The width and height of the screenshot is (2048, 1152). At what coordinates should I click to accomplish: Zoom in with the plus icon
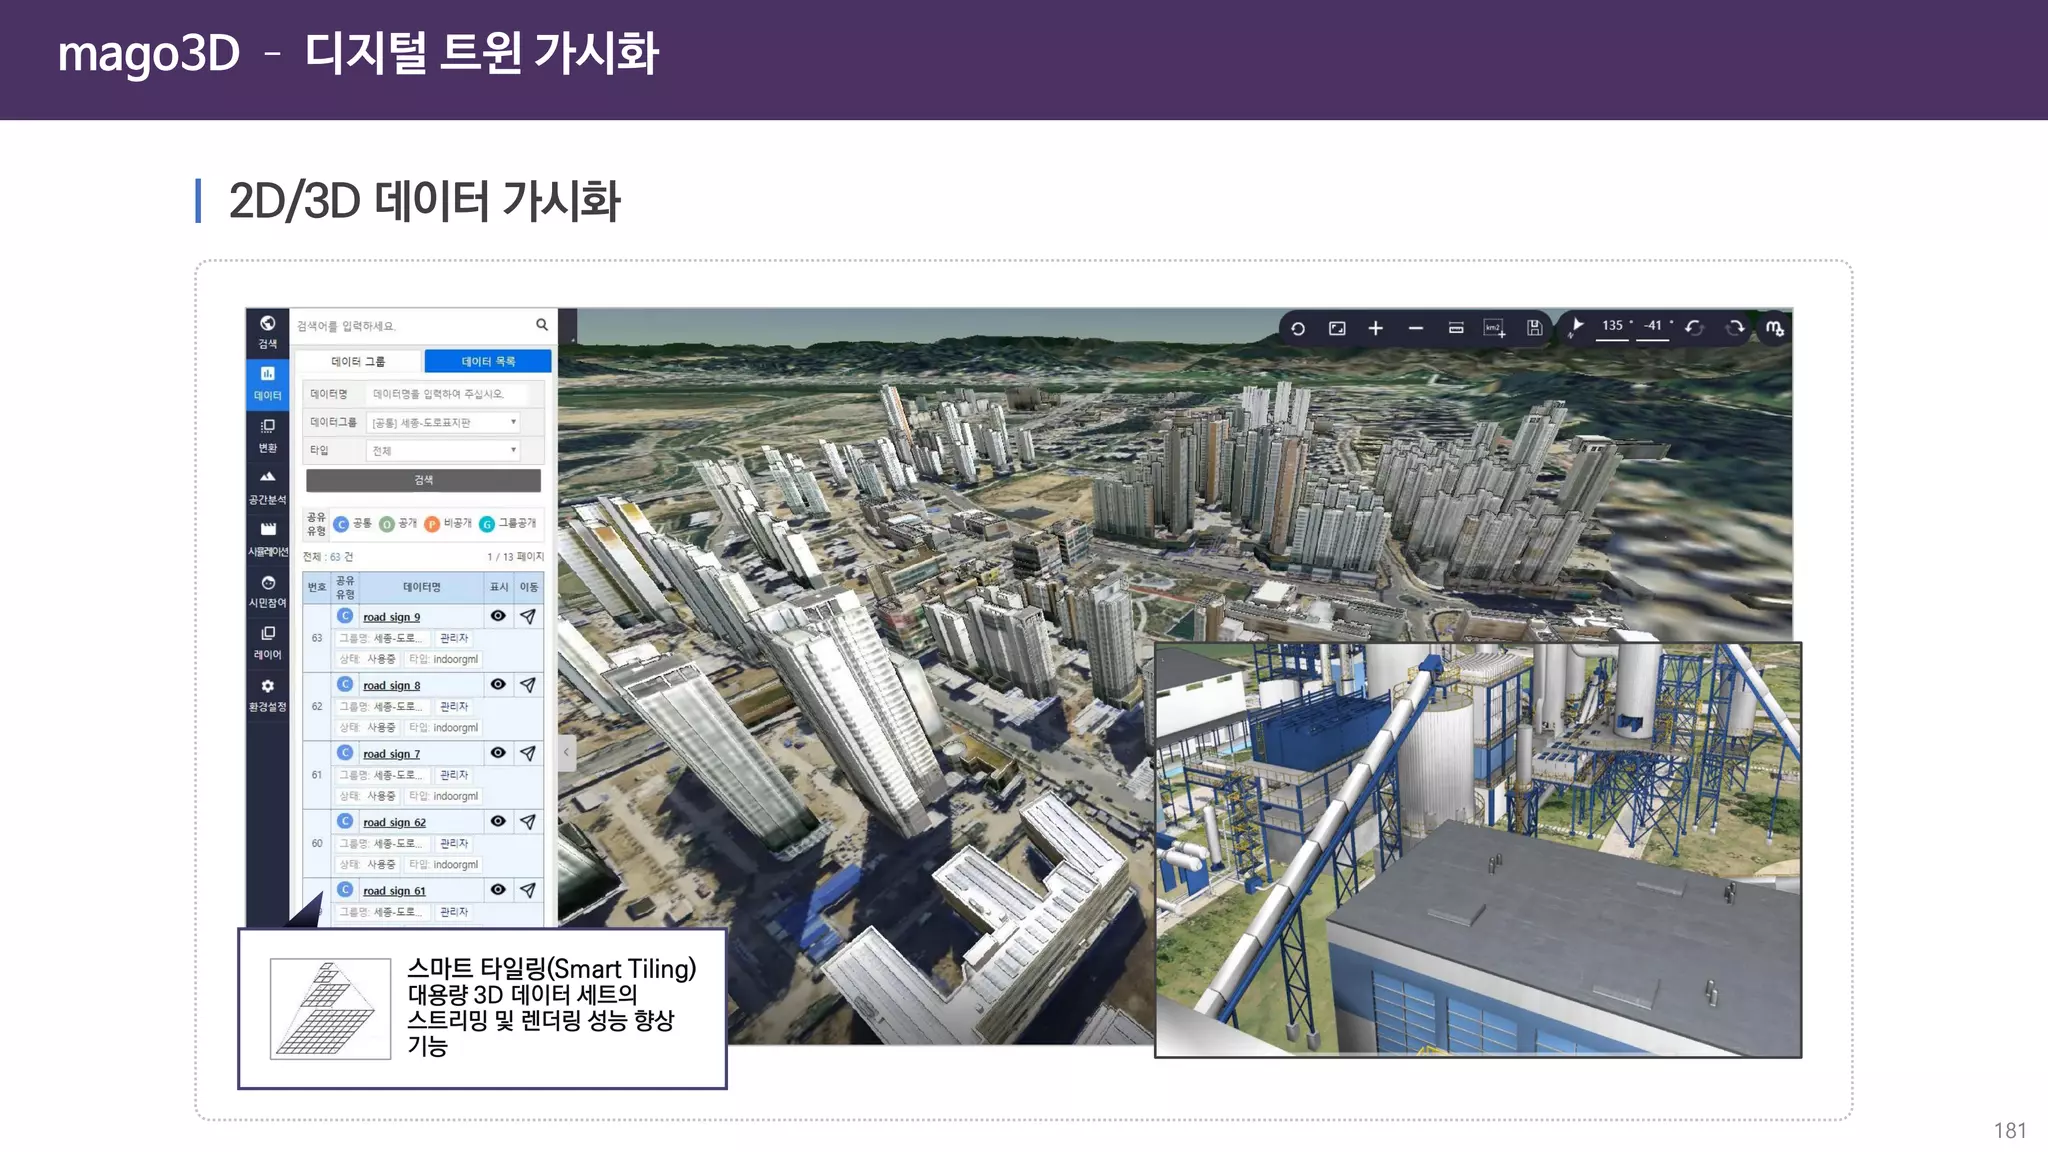[1376, 328]
